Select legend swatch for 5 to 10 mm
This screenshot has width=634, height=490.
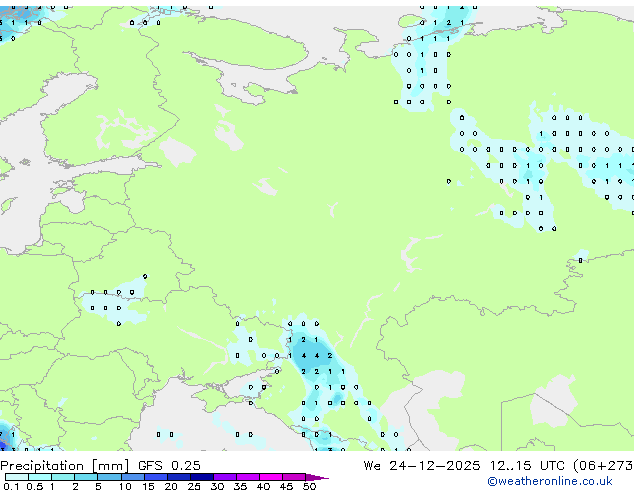pos(109,477)
